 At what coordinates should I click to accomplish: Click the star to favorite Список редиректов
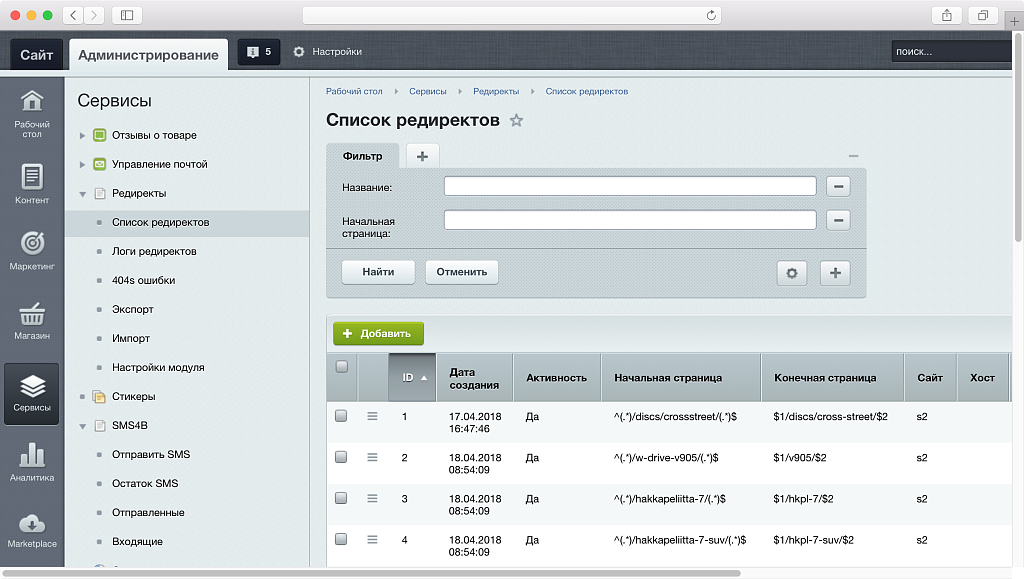coord(516,120)
